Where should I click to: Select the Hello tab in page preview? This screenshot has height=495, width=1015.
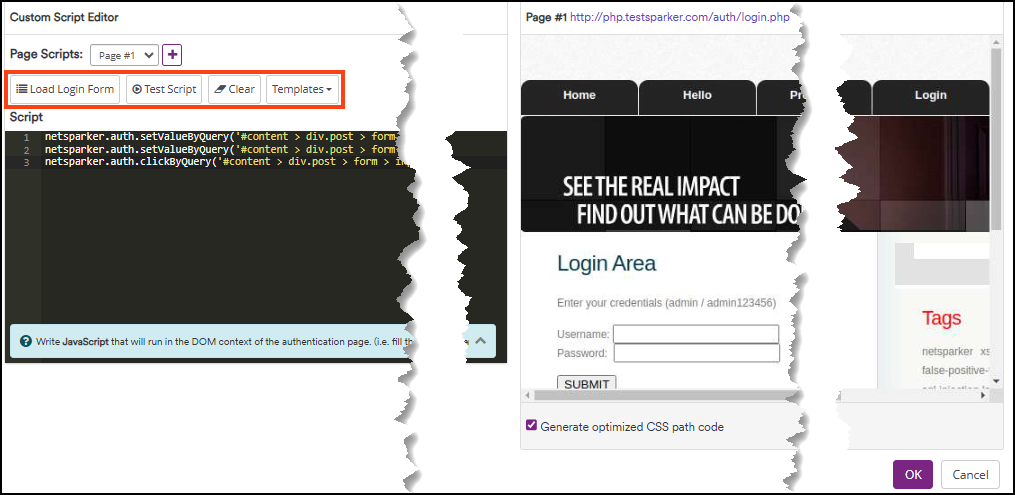pos(697,96)
